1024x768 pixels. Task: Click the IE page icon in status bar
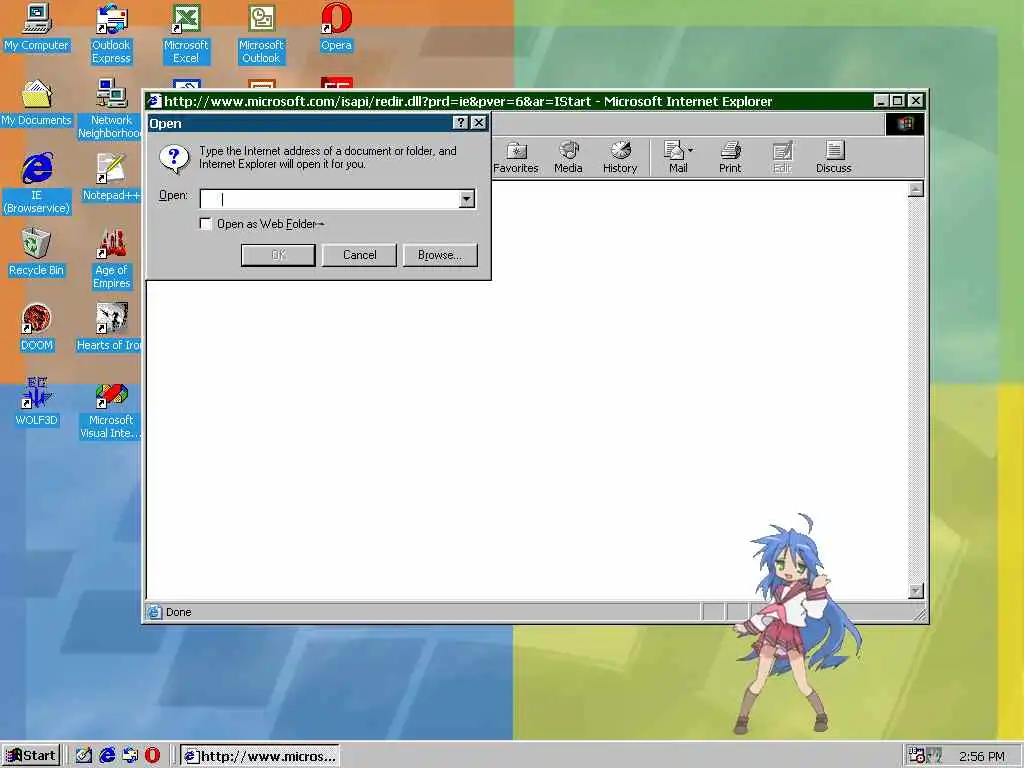point(154,613)
